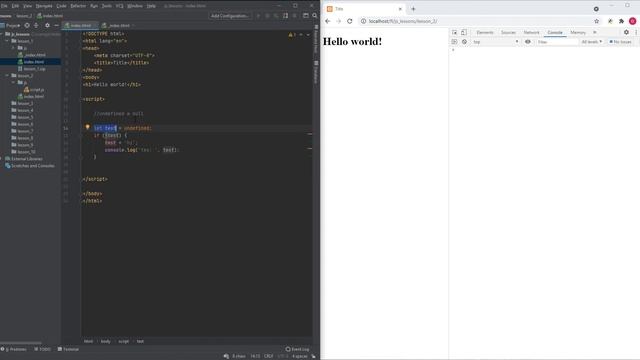640x360 pixels.
Task: Click the DevTools inspect element icon
Action: point(454,32)
